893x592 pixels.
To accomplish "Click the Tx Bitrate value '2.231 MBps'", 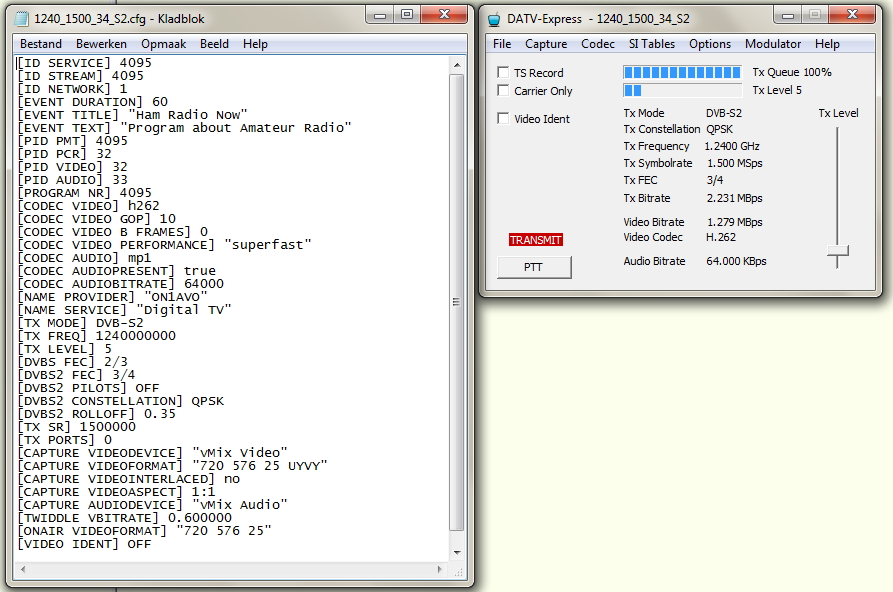I will pos(735,198).
